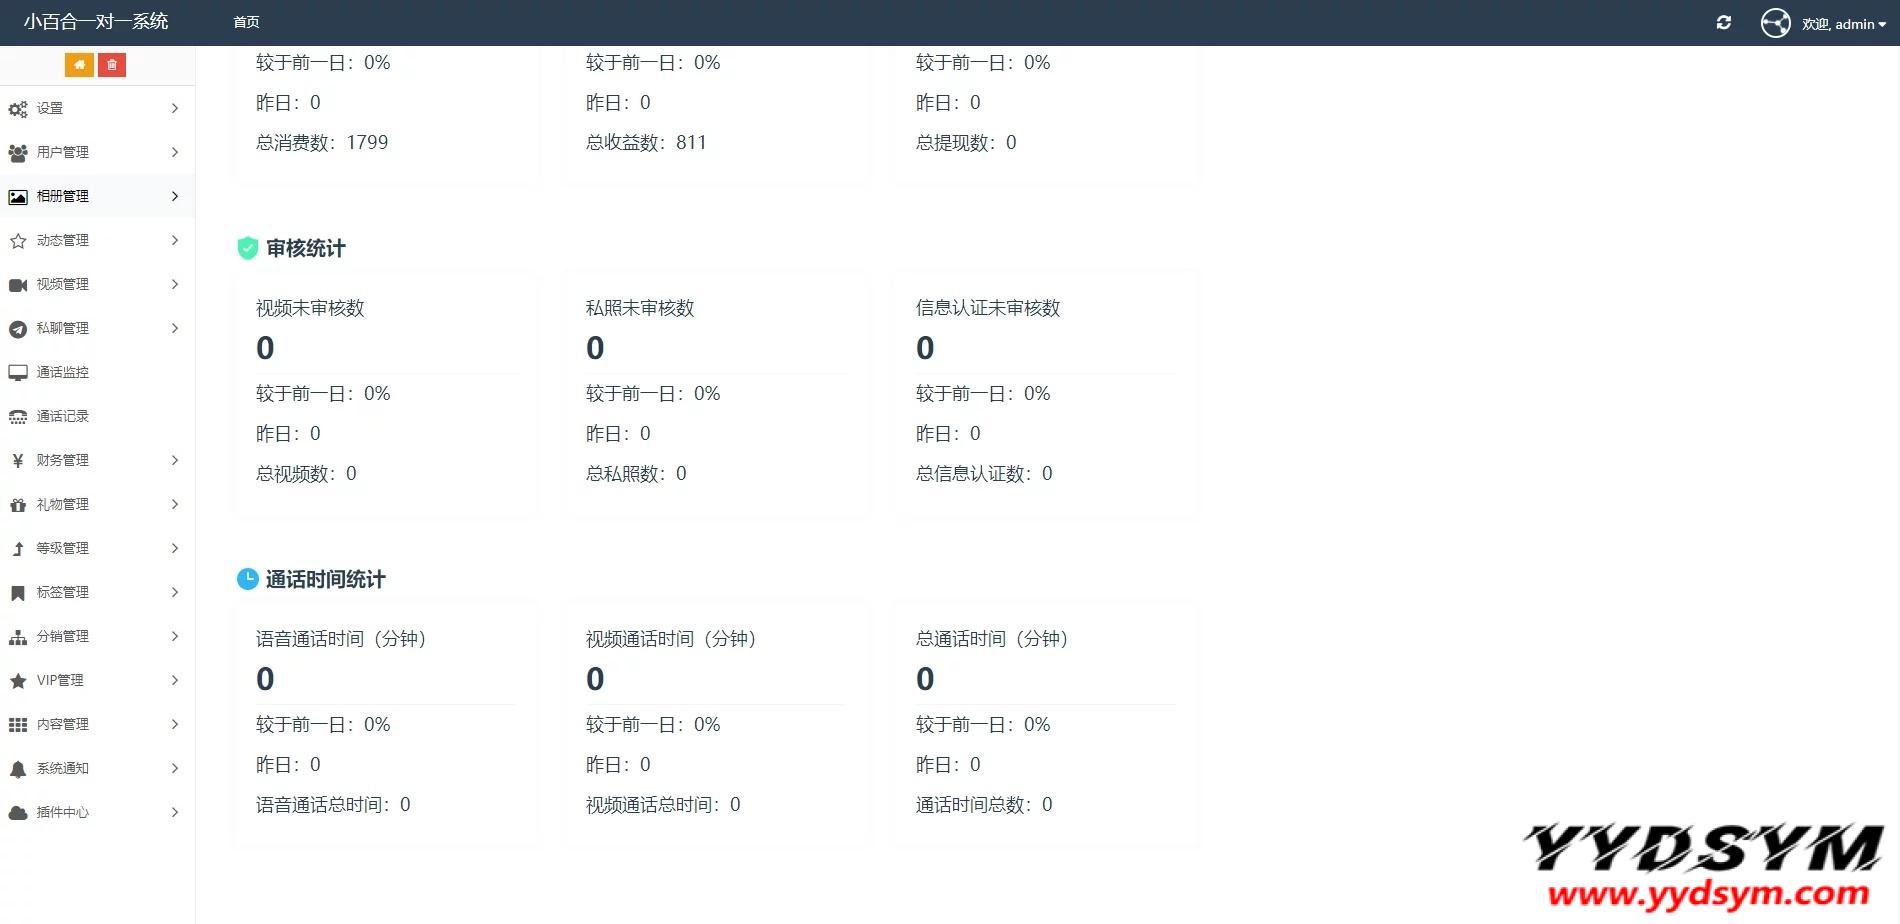The image size is (1900, 924).
Task: Select 标签管理 in the sidebar
Action: click(97, 592)
